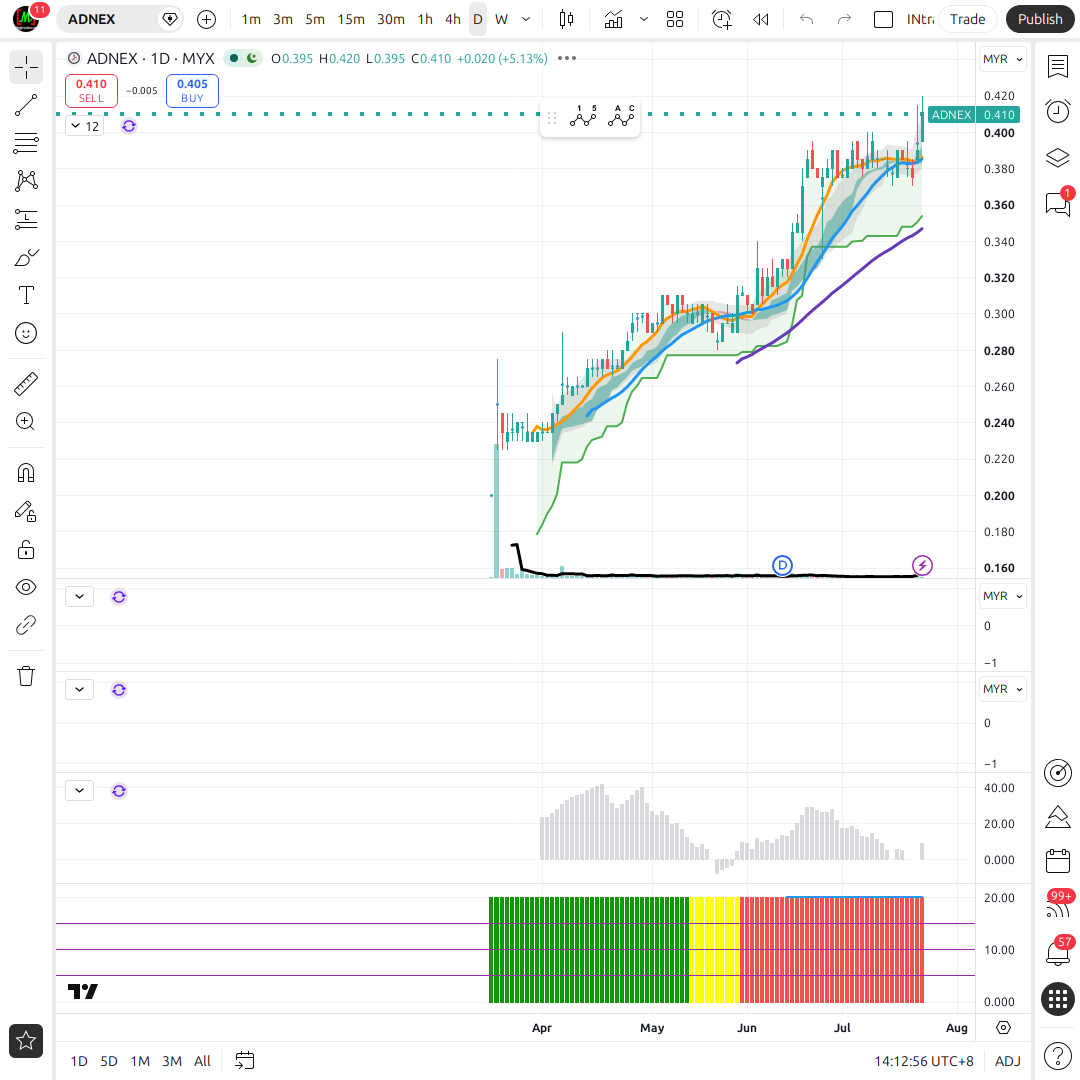This screenshot has height=1080, width=1080.
Task: Toggle ADJ adjusted data setting
Action: (1008, 1061)
